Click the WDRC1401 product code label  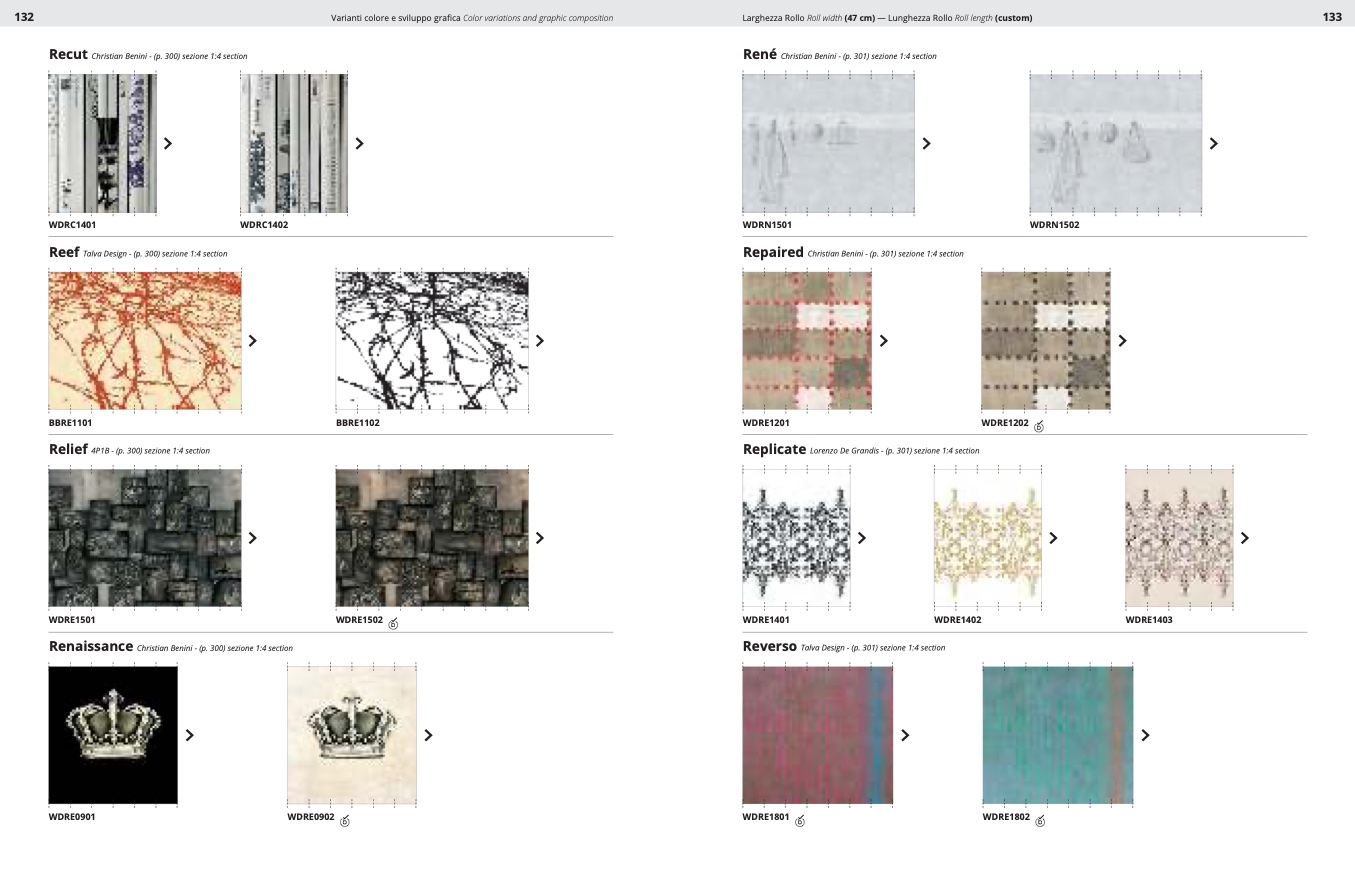pyautogui.click(x=73, y=225)
